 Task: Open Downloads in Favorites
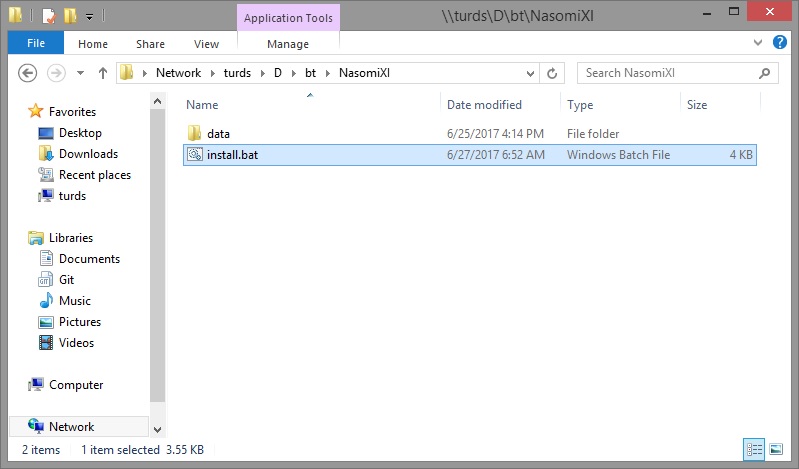click(88, 154)
